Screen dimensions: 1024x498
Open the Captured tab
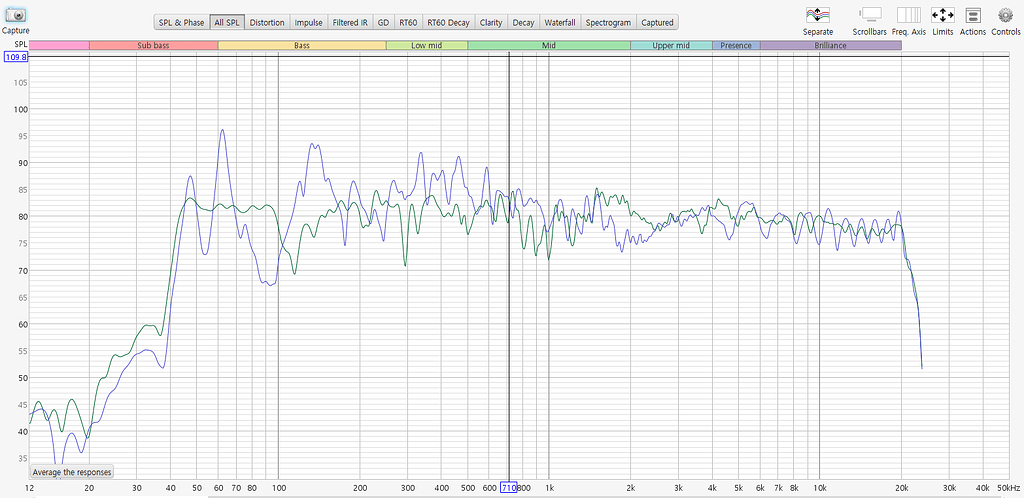pos(657,22)
